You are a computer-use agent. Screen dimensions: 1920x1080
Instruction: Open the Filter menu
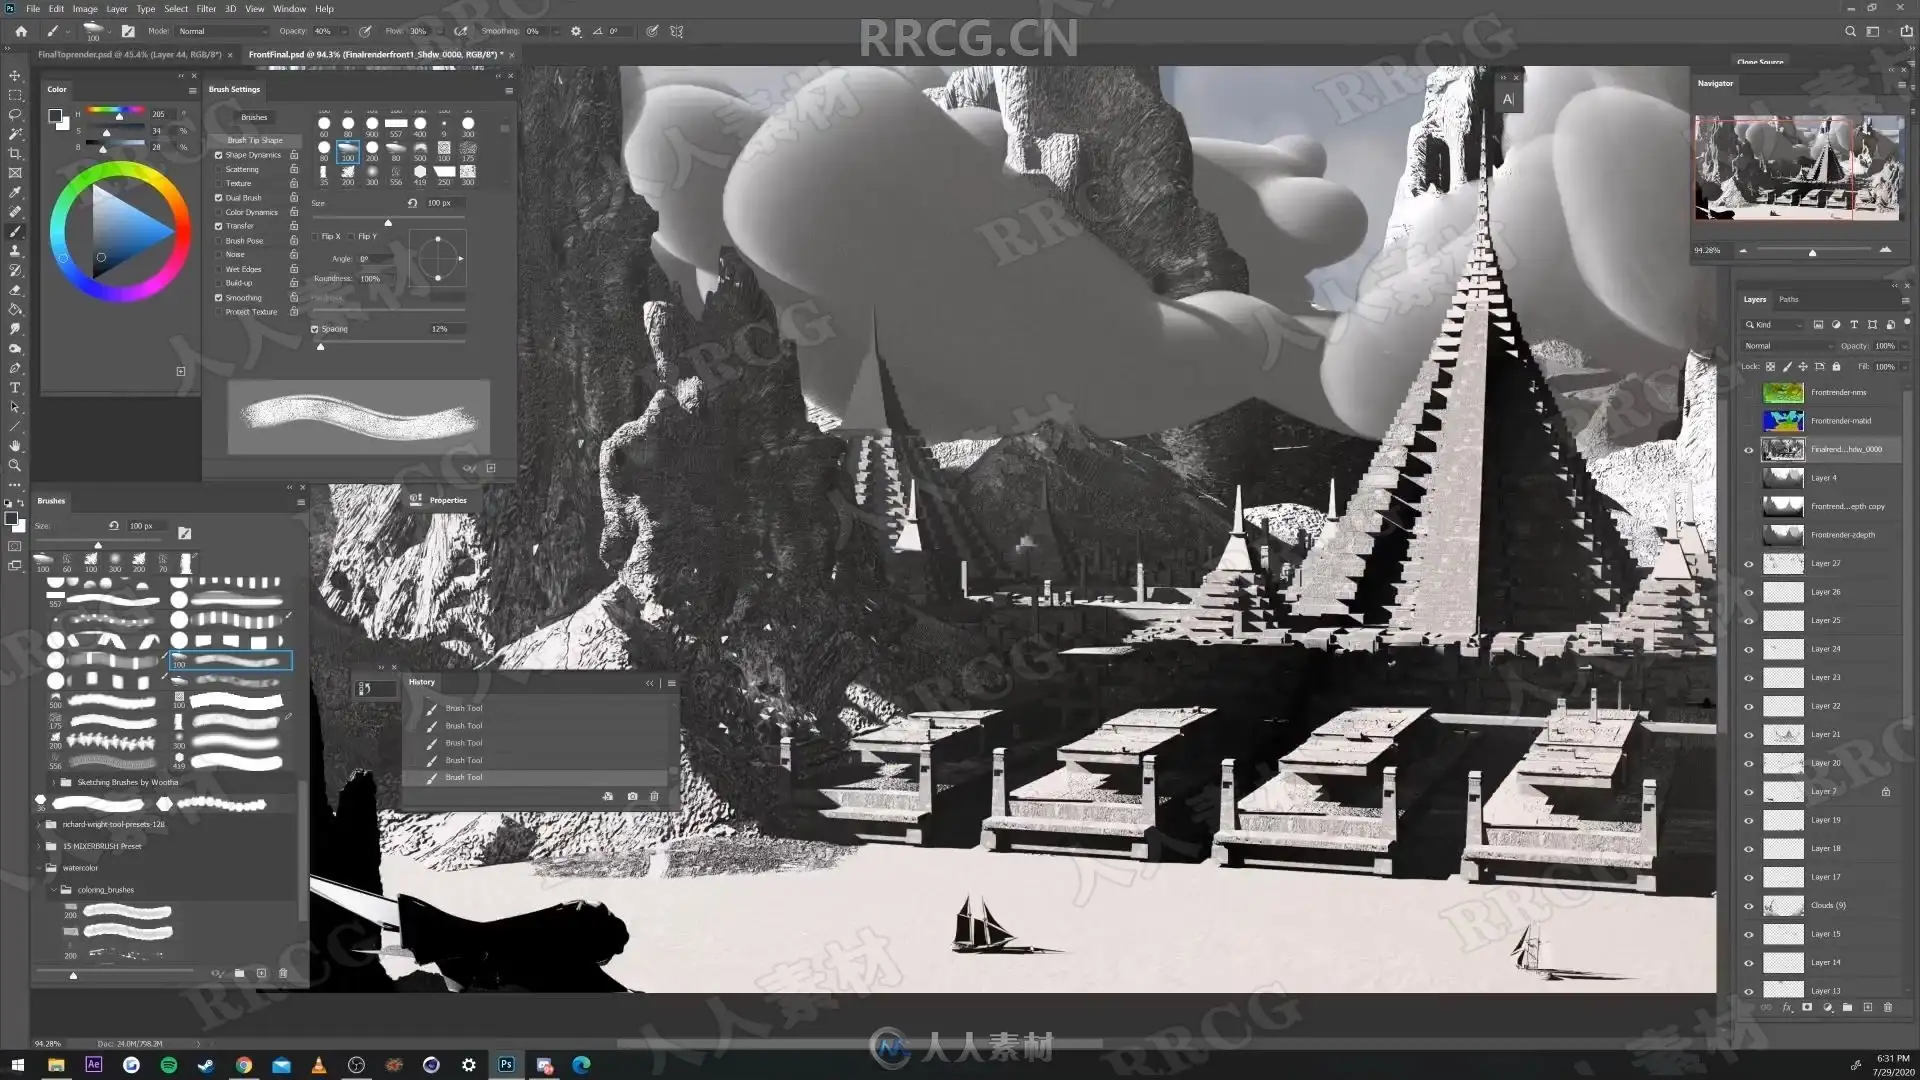[206, 9]
